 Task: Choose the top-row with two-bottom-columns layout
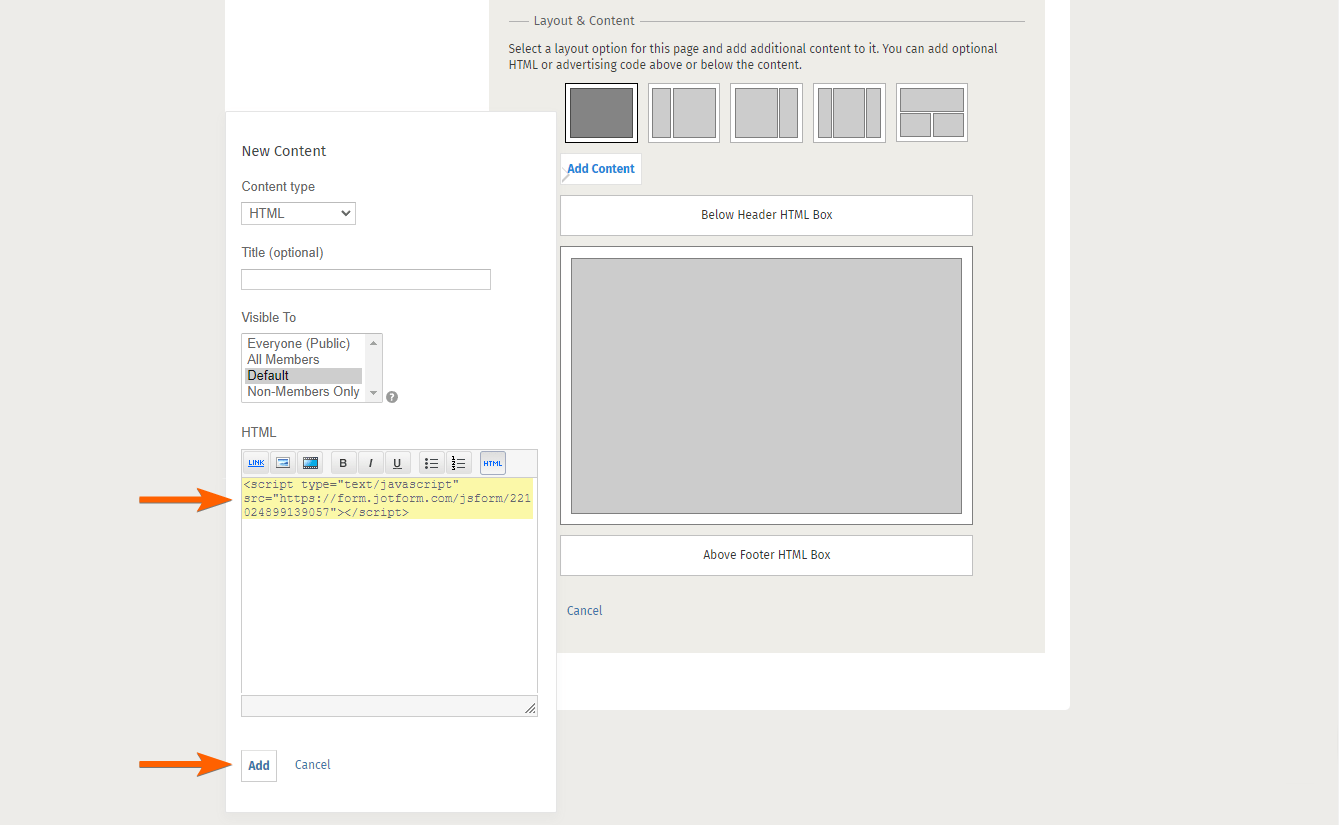(932, 113)
